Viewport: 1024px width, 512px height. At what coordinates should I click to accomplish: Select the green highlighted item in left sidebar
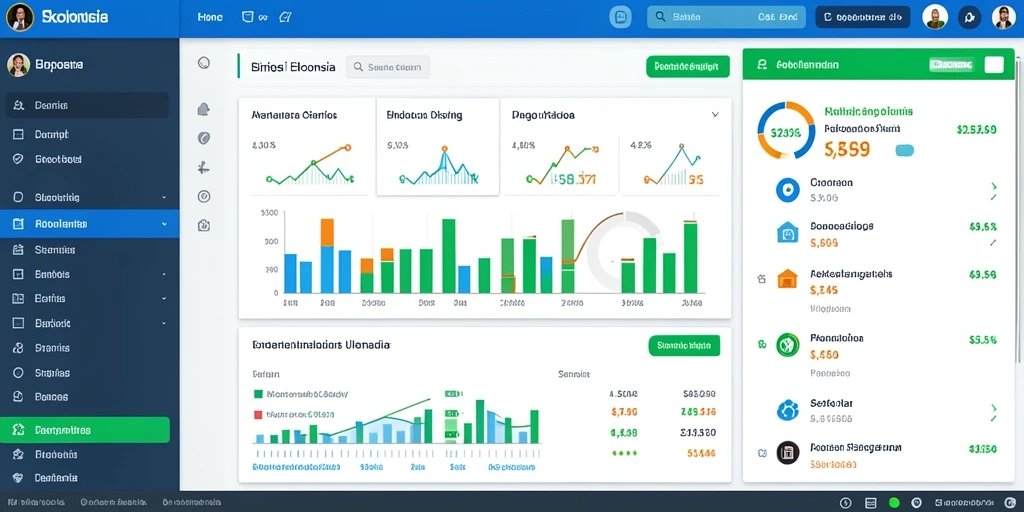85,430
